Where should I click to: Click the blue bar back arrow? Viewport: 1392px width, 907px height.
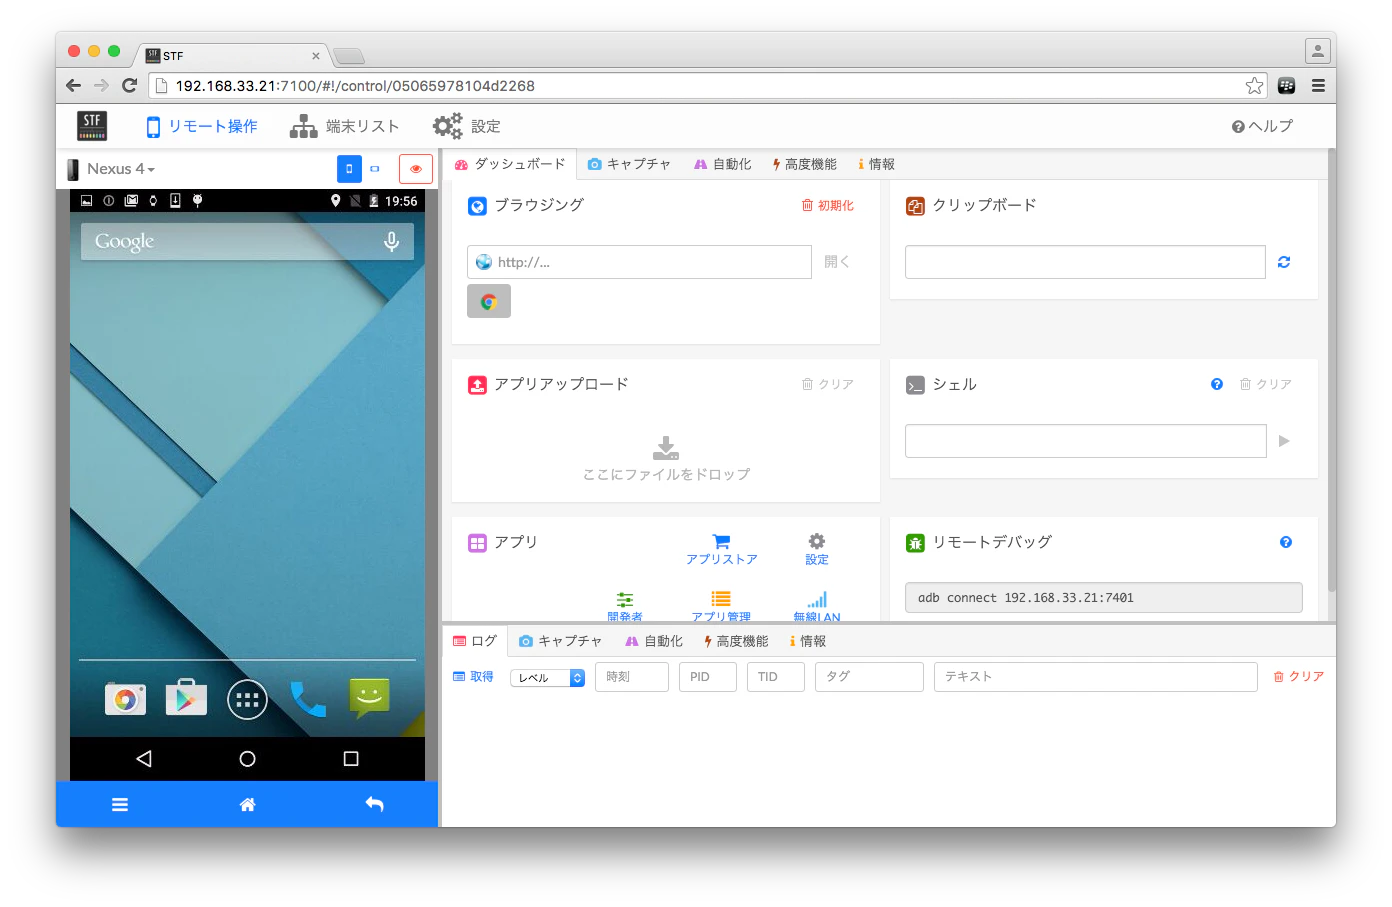[x=375, y=804]
